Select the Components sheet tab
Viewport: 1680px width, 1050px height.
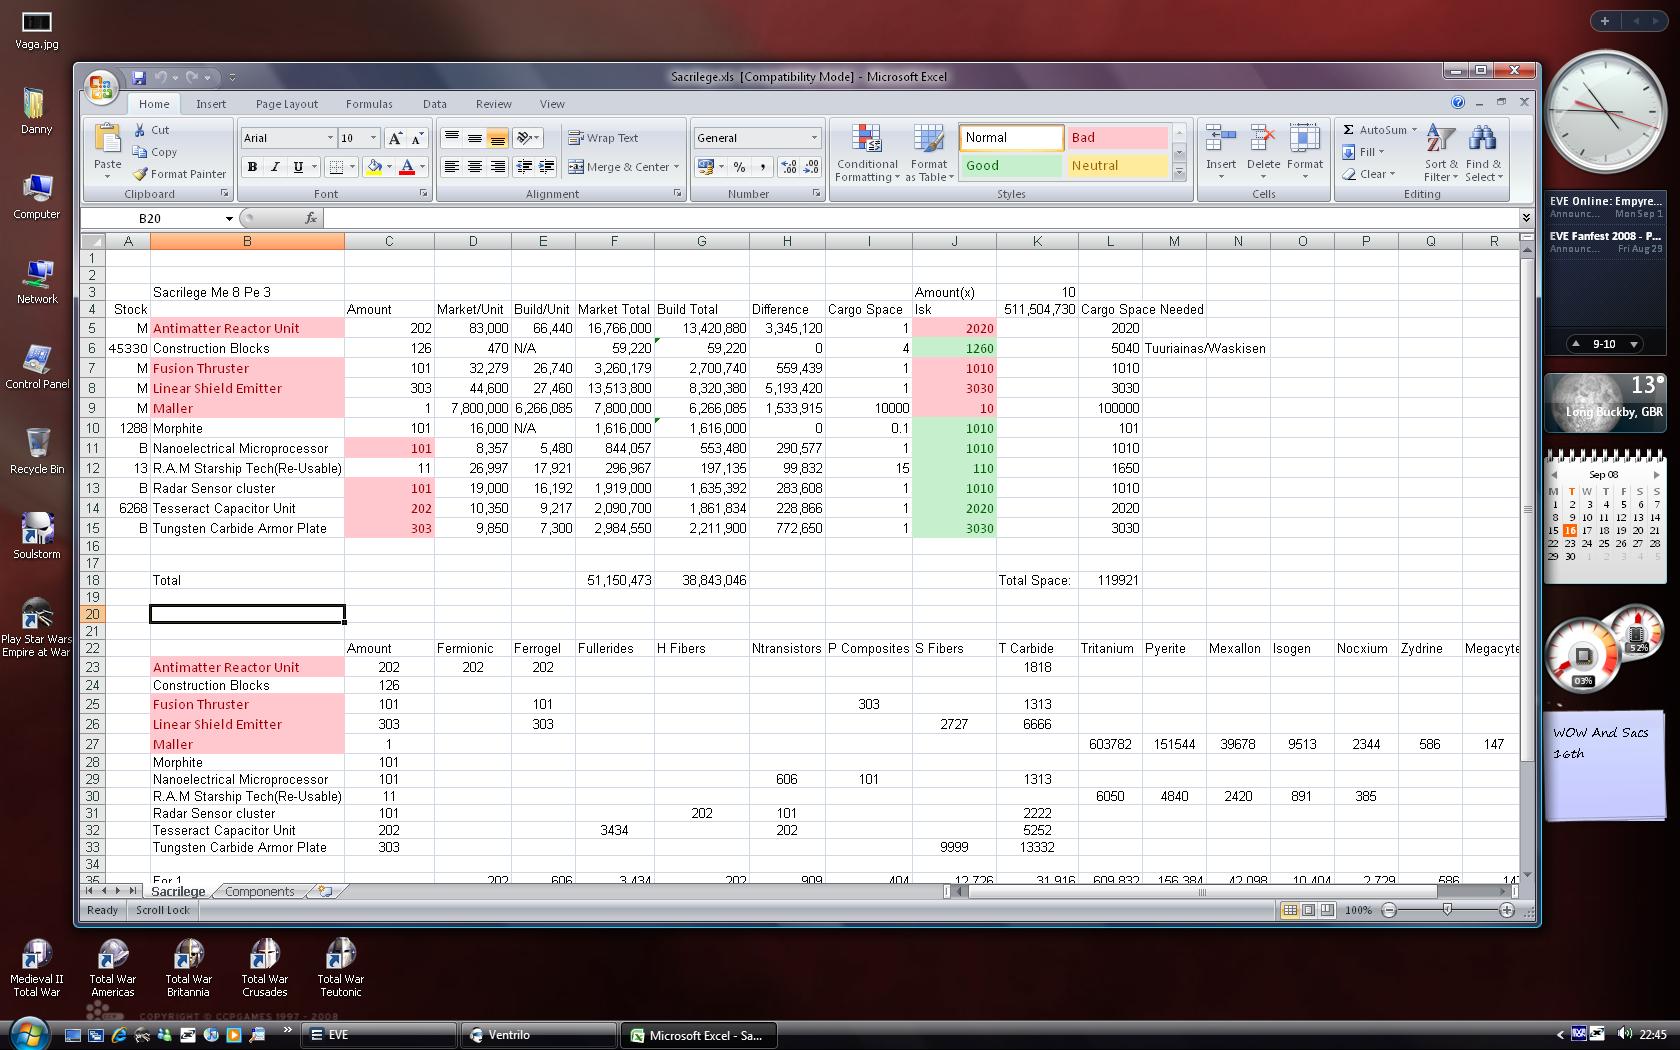tap(260, 891)
